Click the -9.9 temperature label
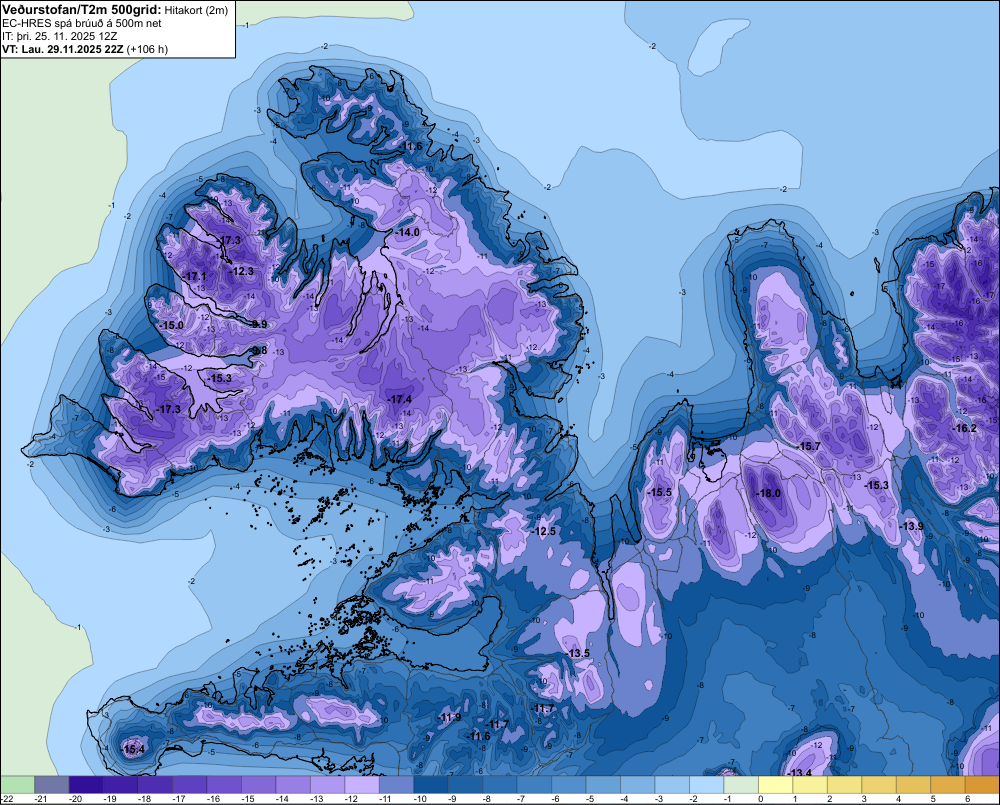 pyautogui.click(x=258, y=324)
